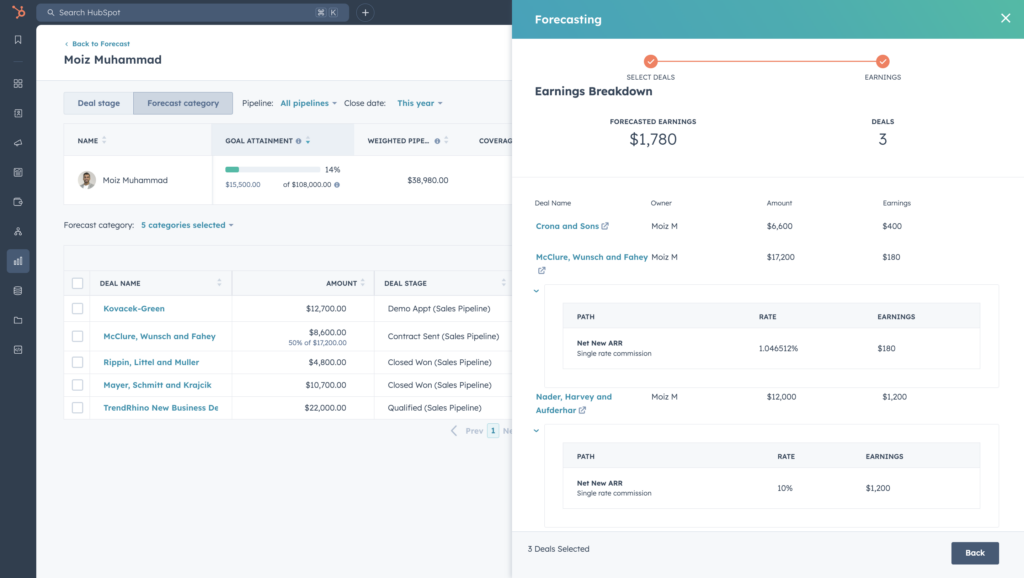Sort by the Deal Name column arrows
1024x578 pixels.
click(219, 283)
